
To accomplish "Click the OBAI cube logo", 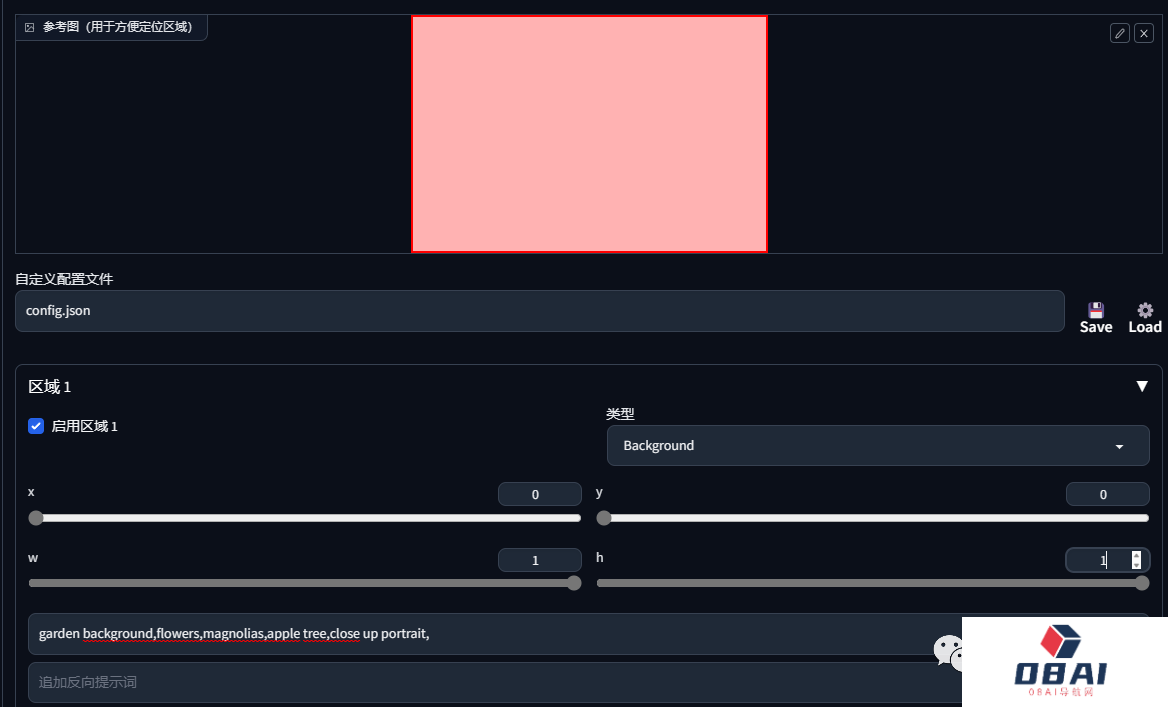I will click(1060, 642).
